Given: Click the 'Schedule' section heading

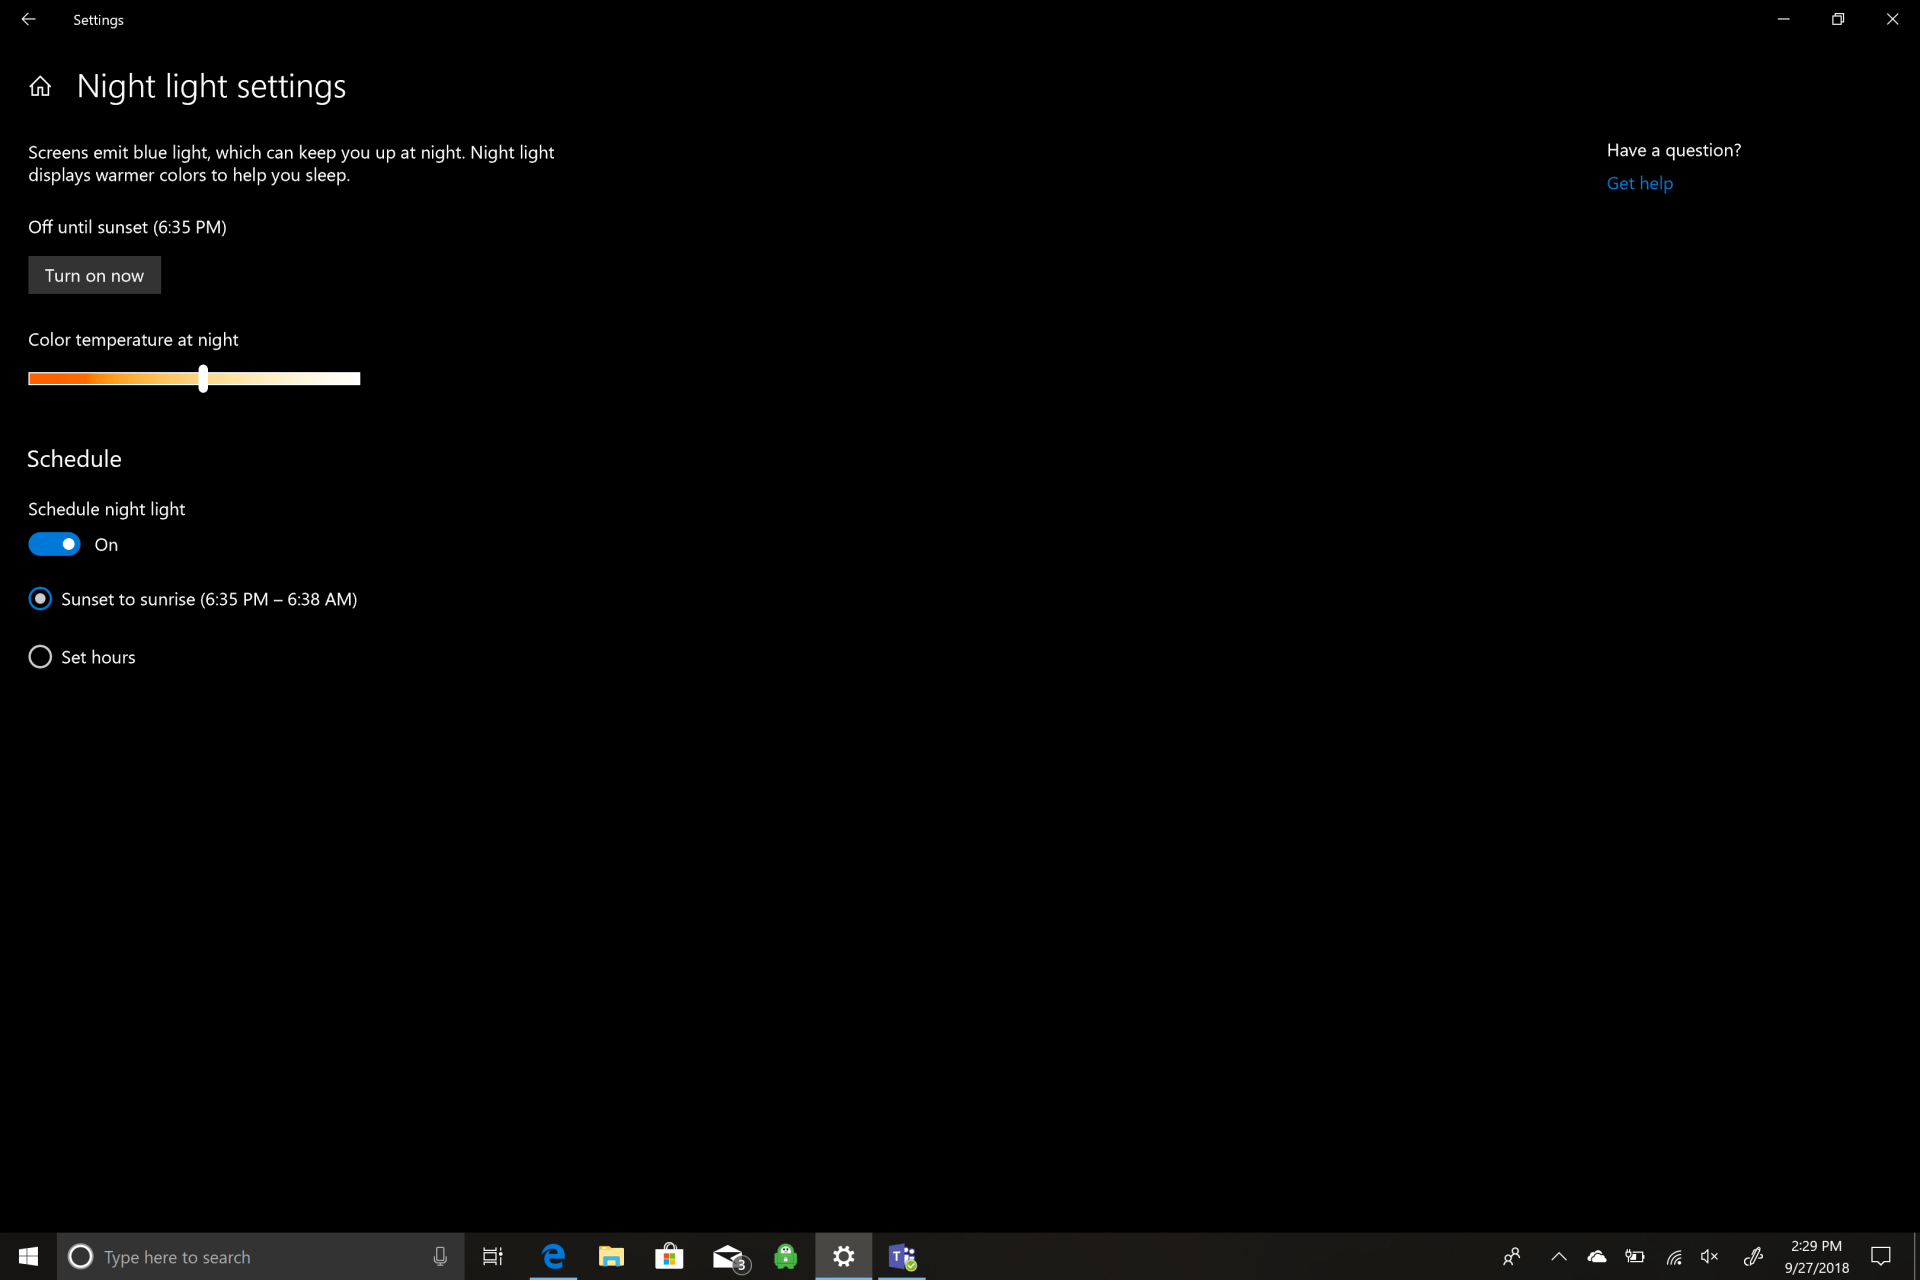Looking at the screenshot, I should pos(74,459).
